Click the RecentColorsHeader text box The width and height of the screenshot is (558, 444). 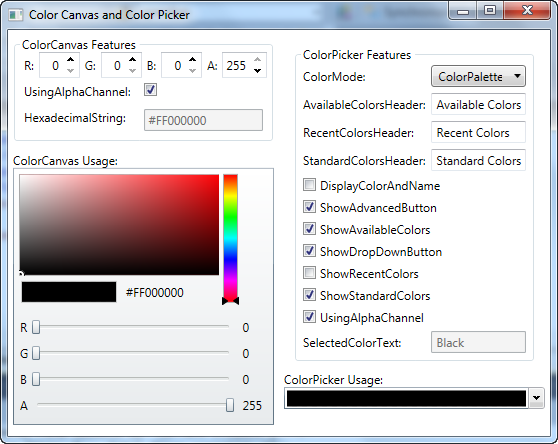[x=478, y=132]
